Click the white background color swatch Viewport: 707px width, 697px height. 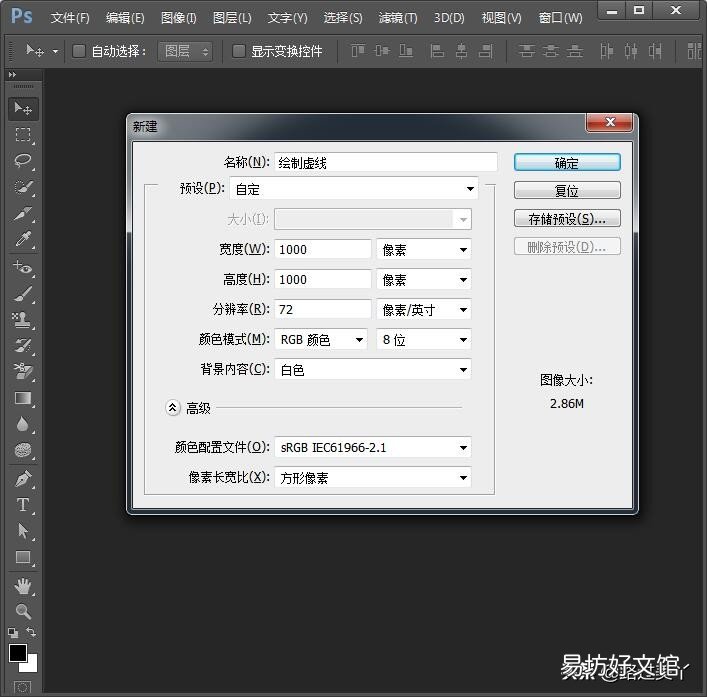[x=32, y=665]
